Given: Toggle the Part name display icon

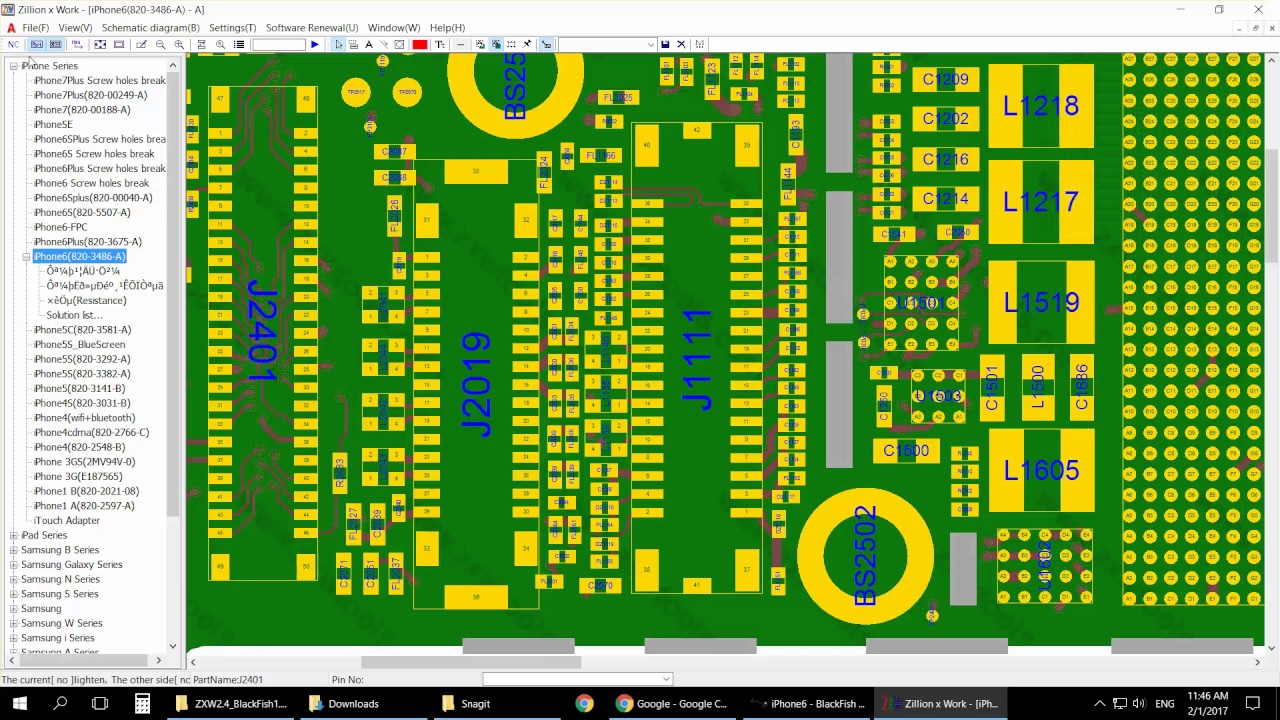Looking at the screenshot, I should click(x=36, y=44).
